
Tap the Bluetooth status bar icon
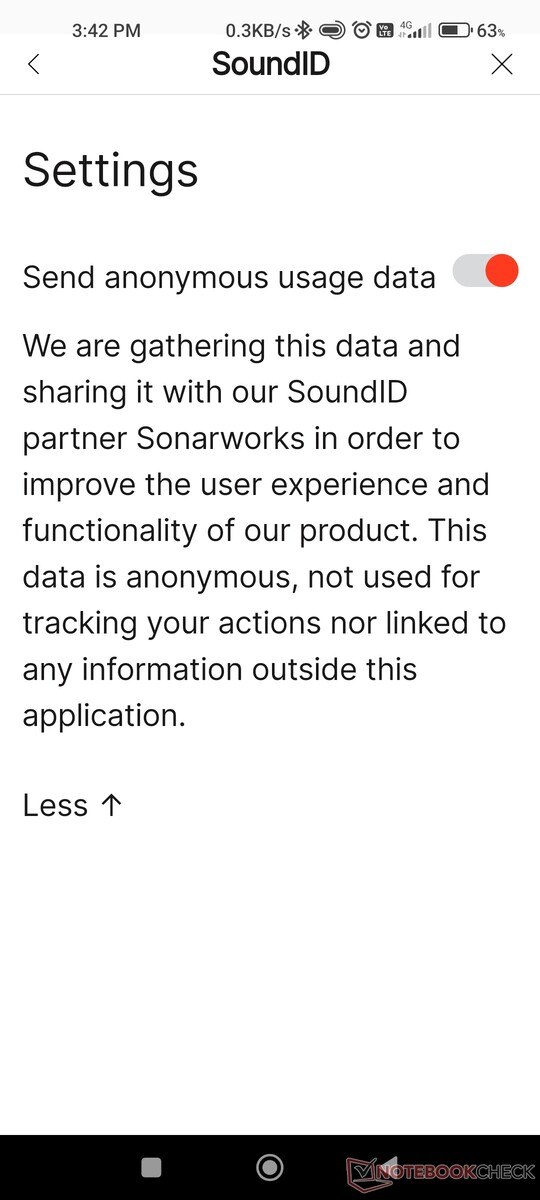[x=304, y=31]
